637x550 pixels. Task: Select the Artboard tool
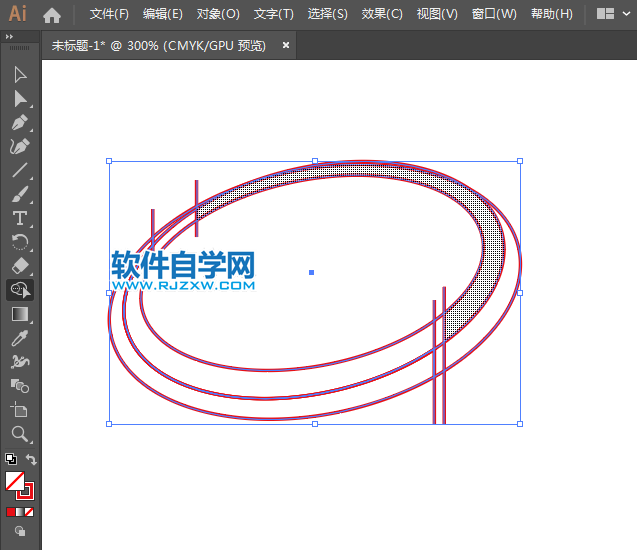20,409
